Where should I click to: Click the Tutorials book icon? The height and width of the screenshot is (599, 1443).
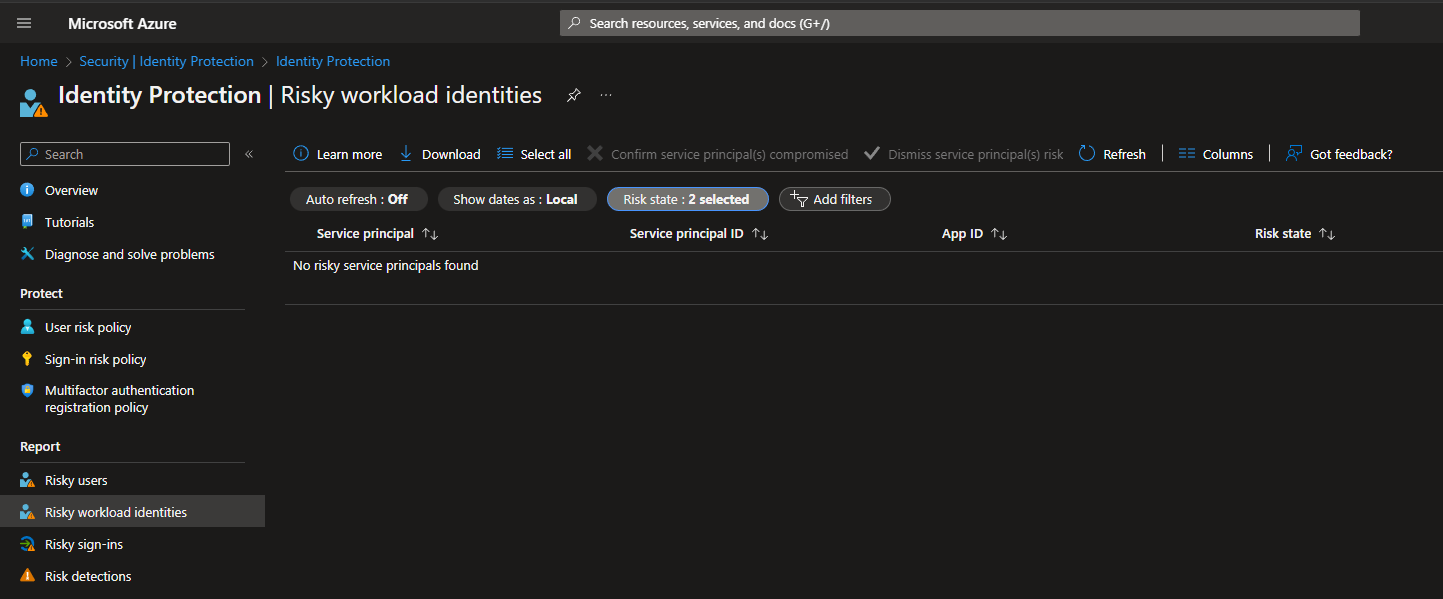click(x=27, y=222)
